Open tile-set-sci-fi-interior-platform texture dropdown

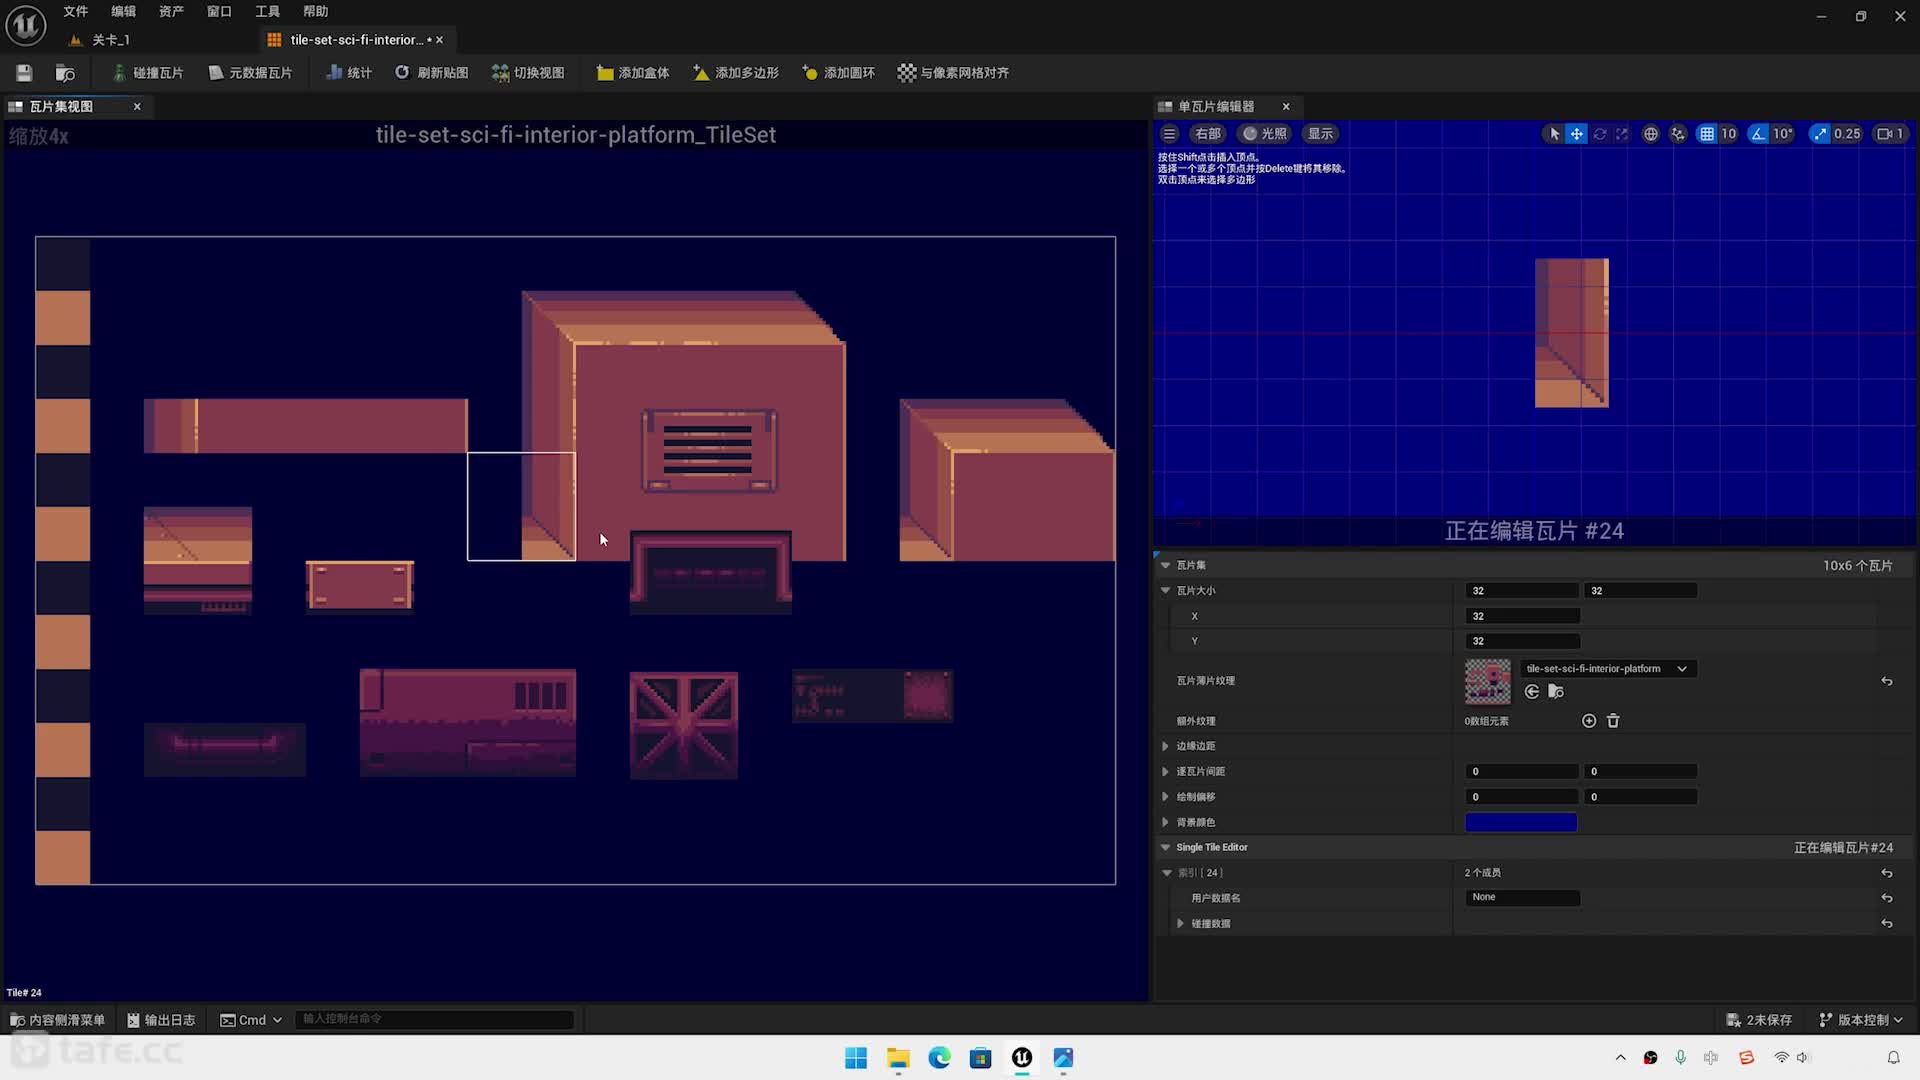pos(1608,669)
